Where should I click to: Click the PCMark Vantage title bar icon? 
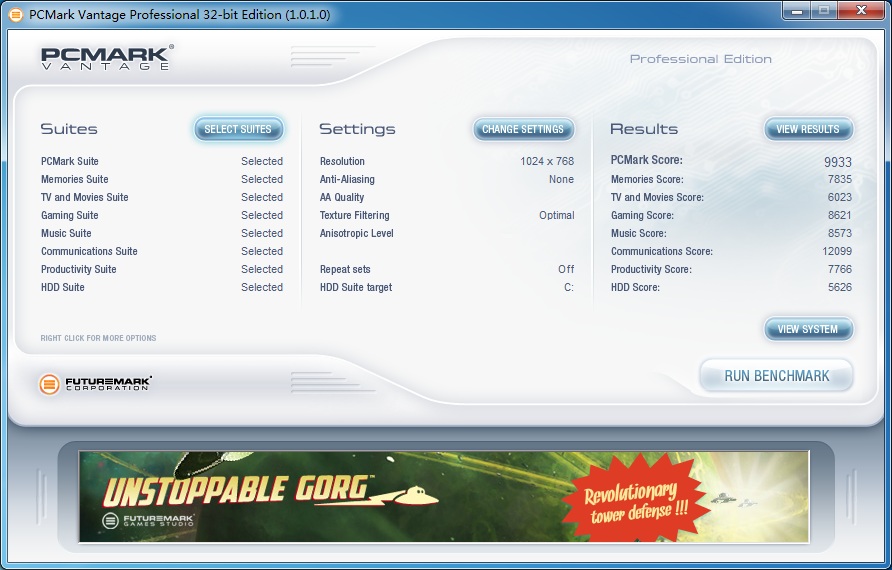(16, 14)
